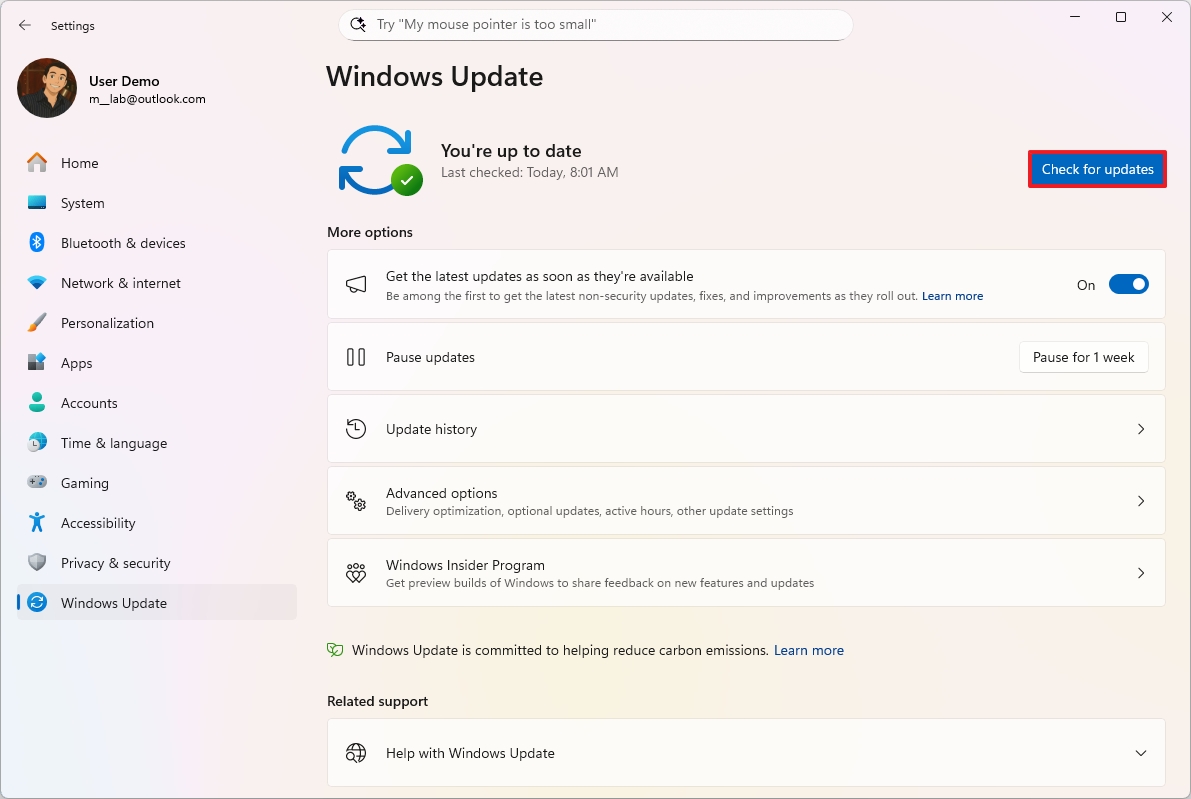The width and height of the screenshot is (1191, 799).
Task: Click the Settings search bar
Action: pos(595,23)
